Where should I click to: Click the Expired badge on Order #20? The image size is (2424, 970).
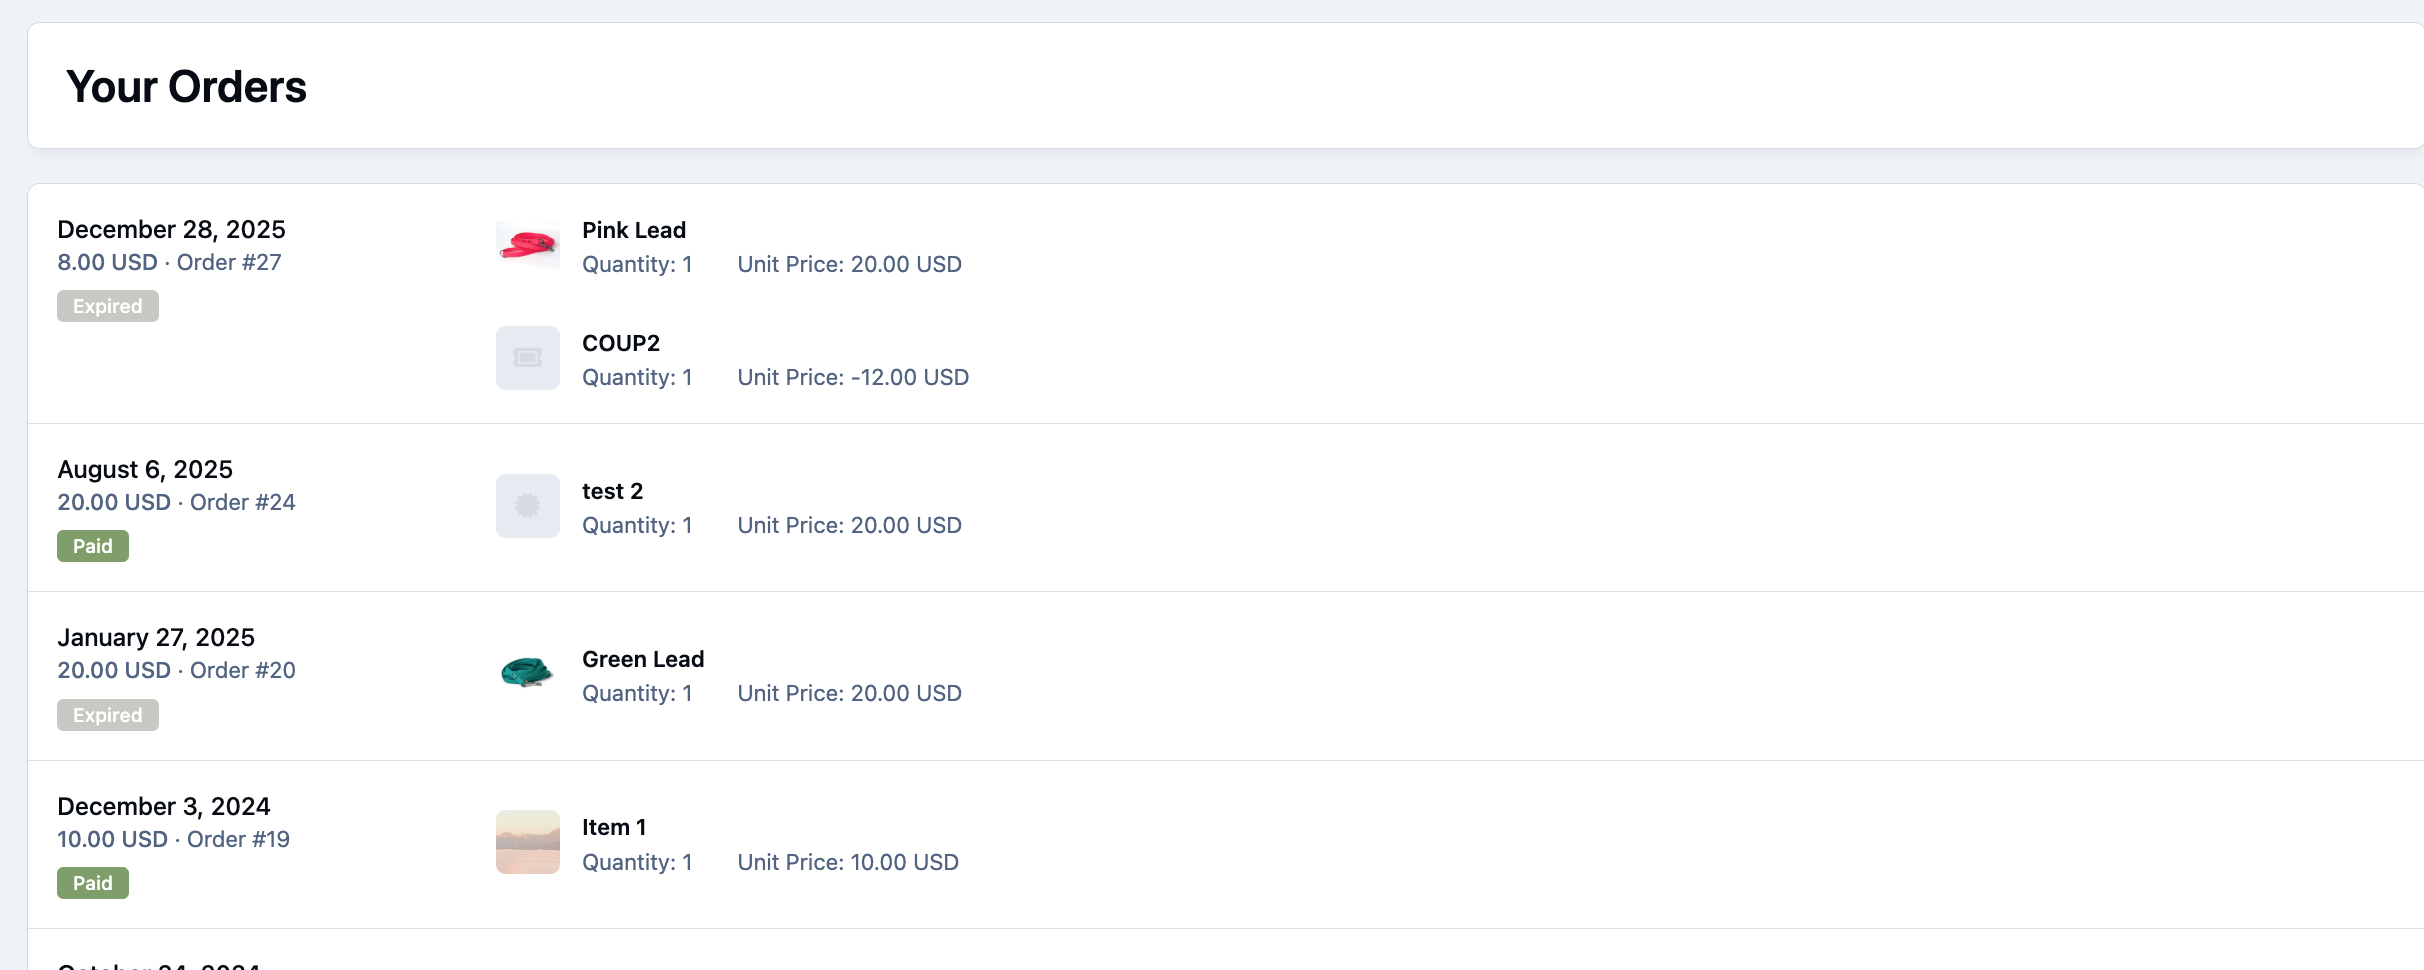click(x=108, y=715)
